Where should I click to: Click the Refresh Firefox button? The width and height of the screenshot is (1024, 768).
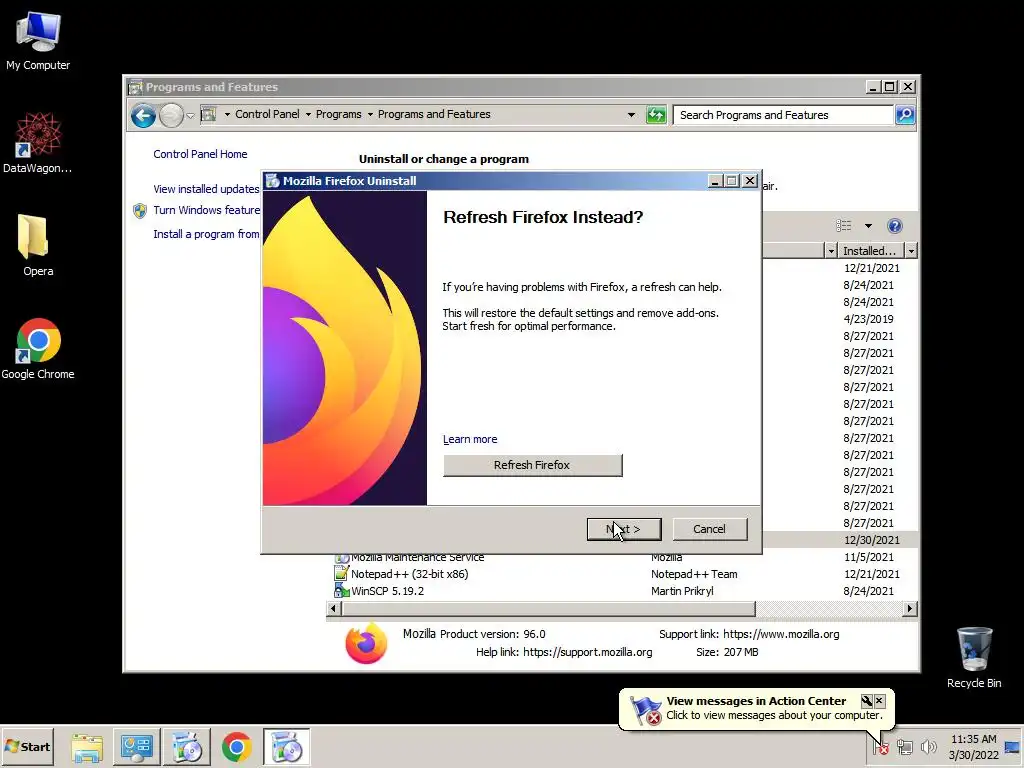(x=532, y=465)
